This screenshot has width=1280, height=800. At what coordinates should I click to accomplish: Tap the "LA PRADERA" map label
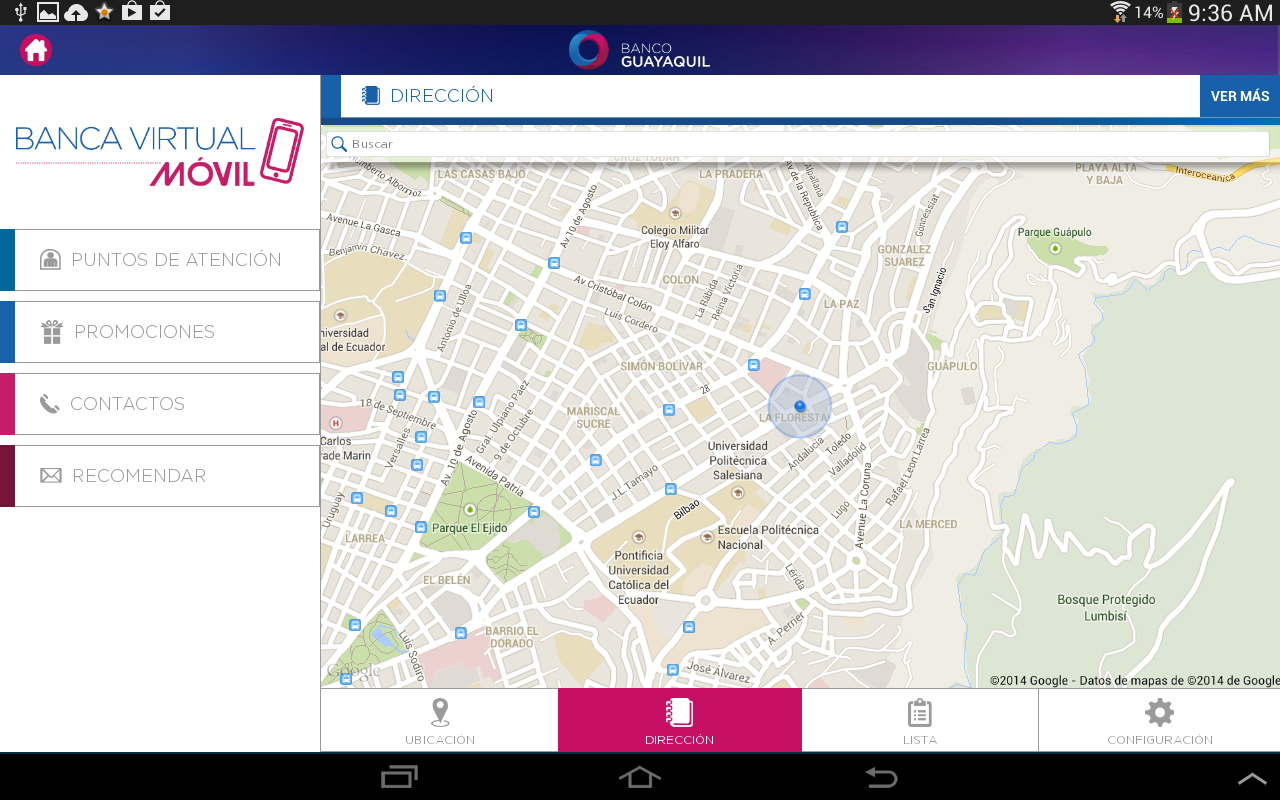(x=731, y=174)
